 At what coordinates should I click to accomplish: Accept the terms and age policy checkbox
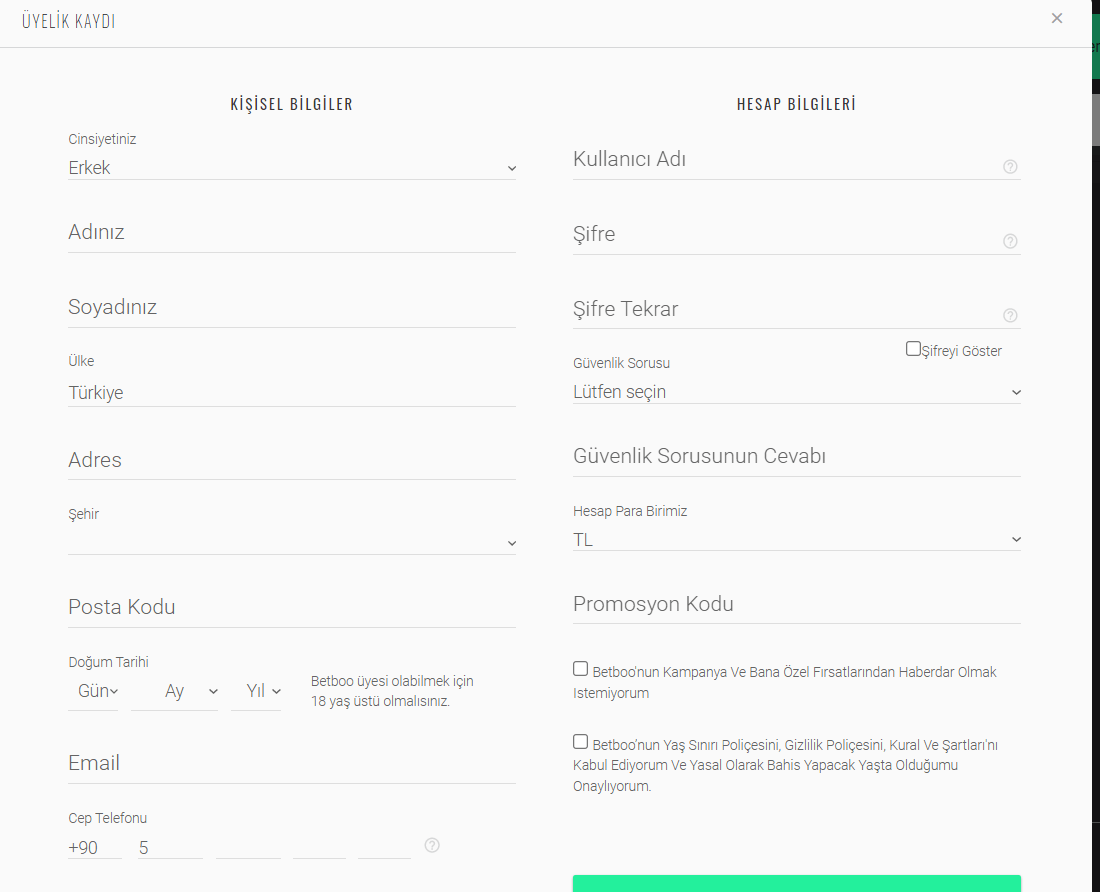581,742
